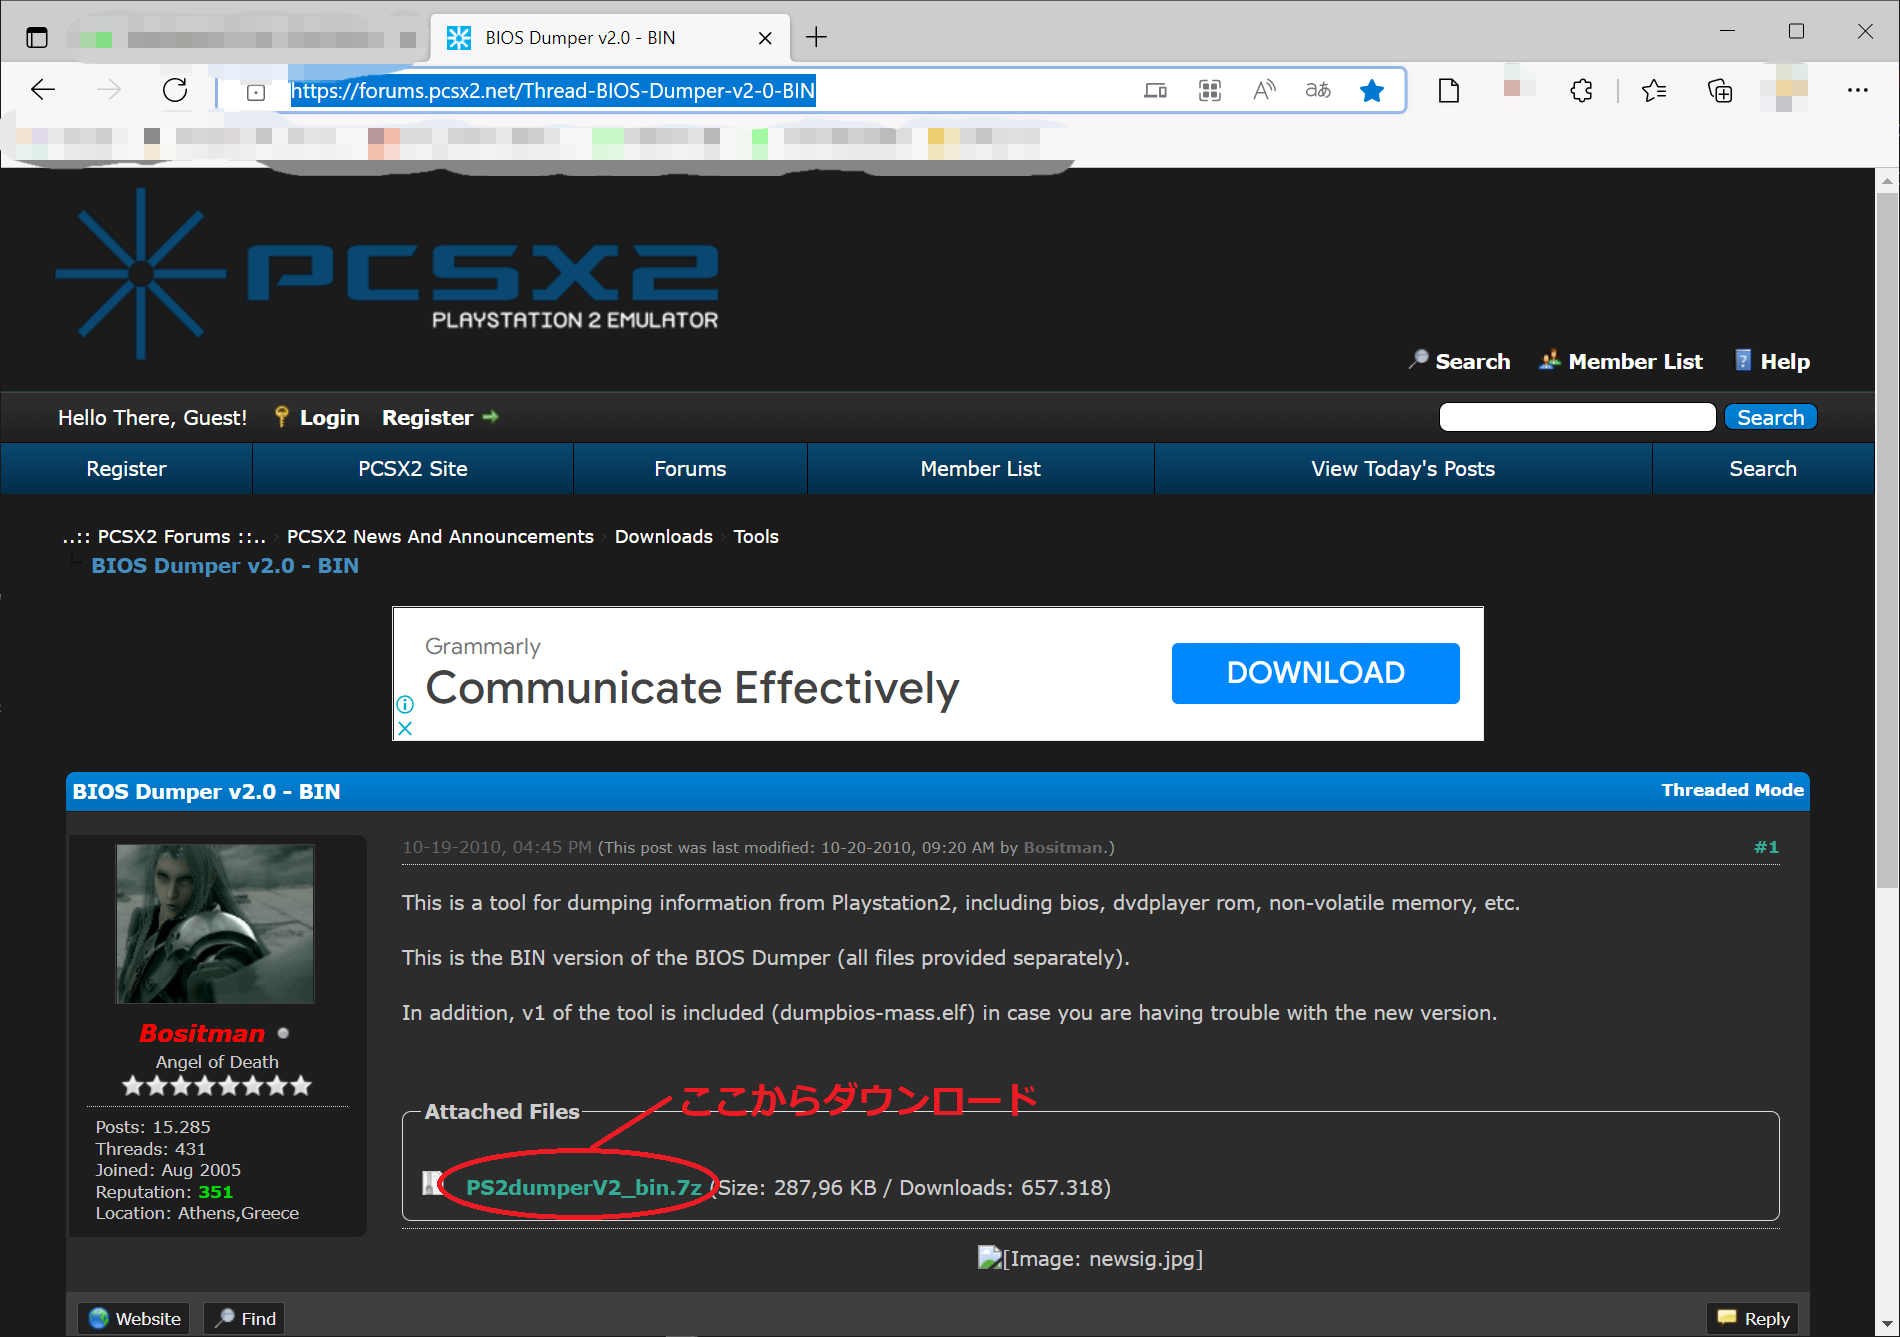Open the reputation value 351
The height and width of the screenshot is (1337, 1900).
(x=215, y=1192)
